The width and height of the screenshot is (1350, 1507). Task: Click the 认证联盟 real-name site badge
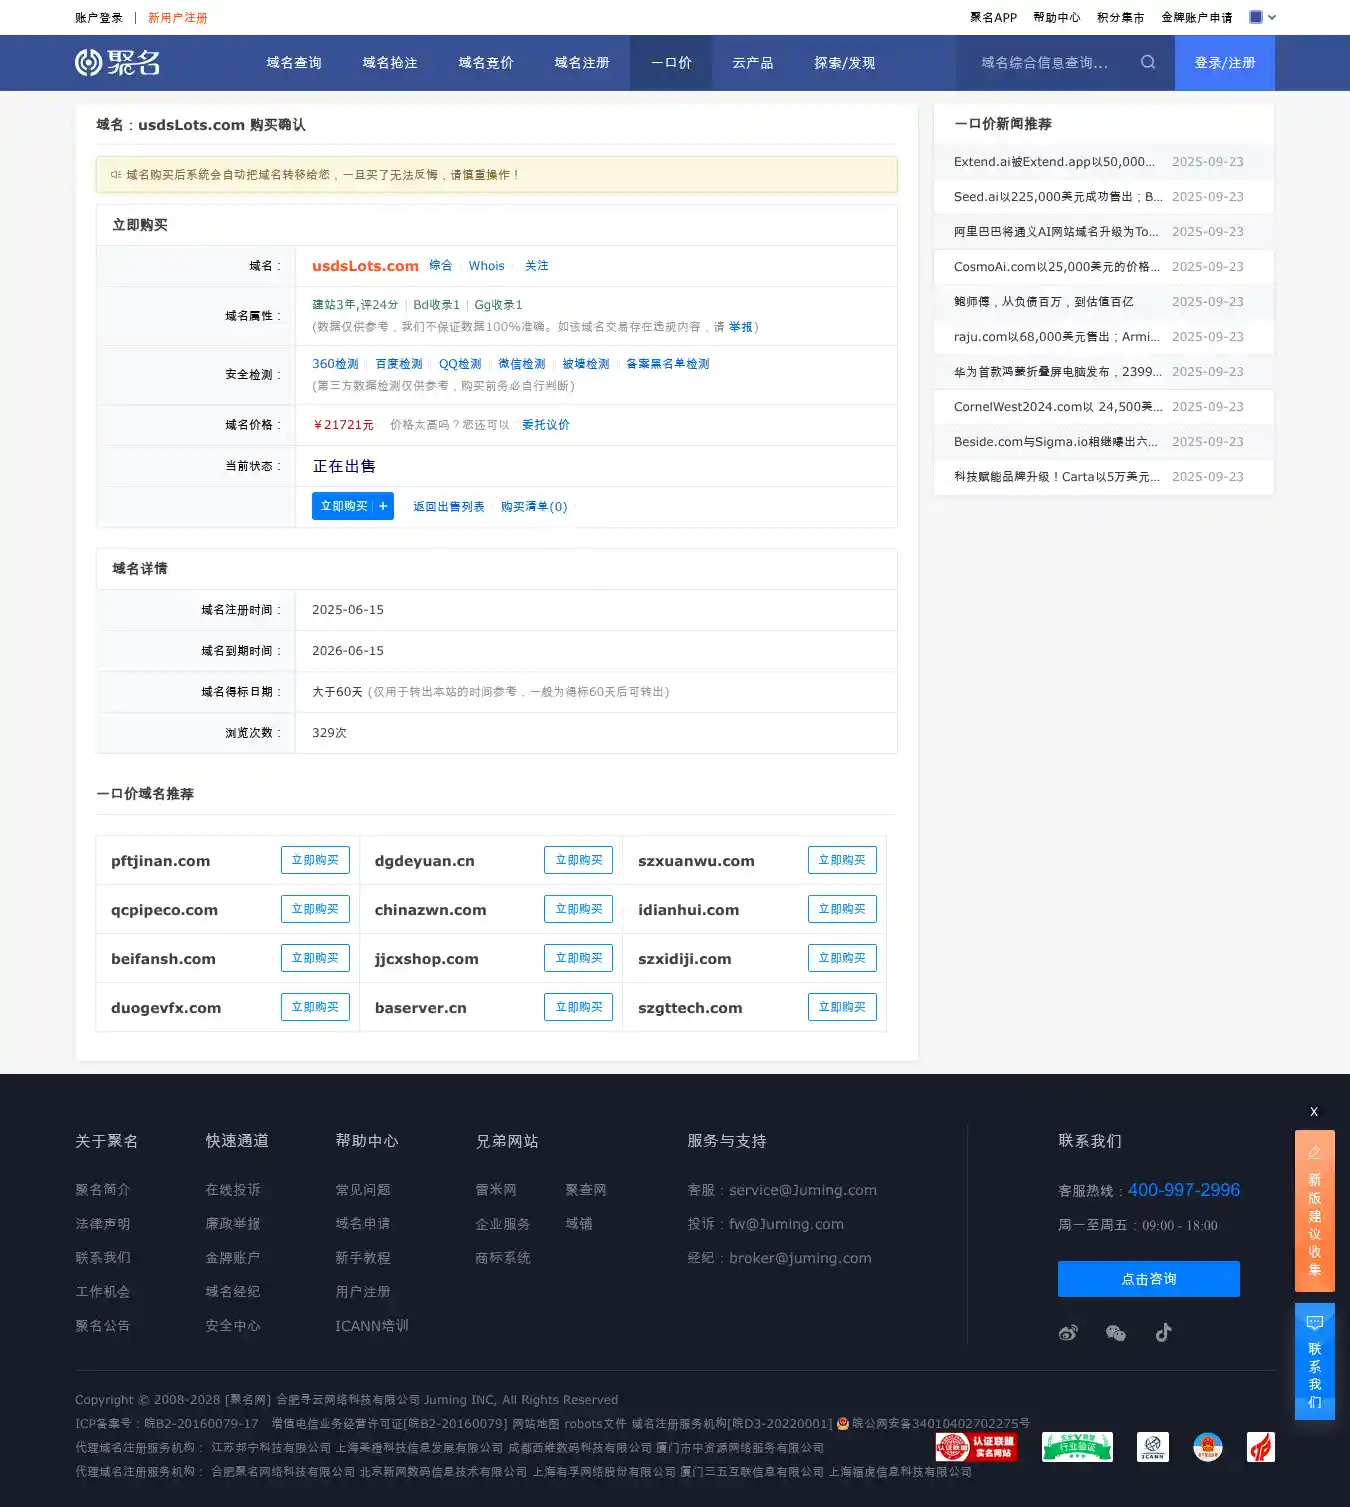click(x=976, y=1447)
